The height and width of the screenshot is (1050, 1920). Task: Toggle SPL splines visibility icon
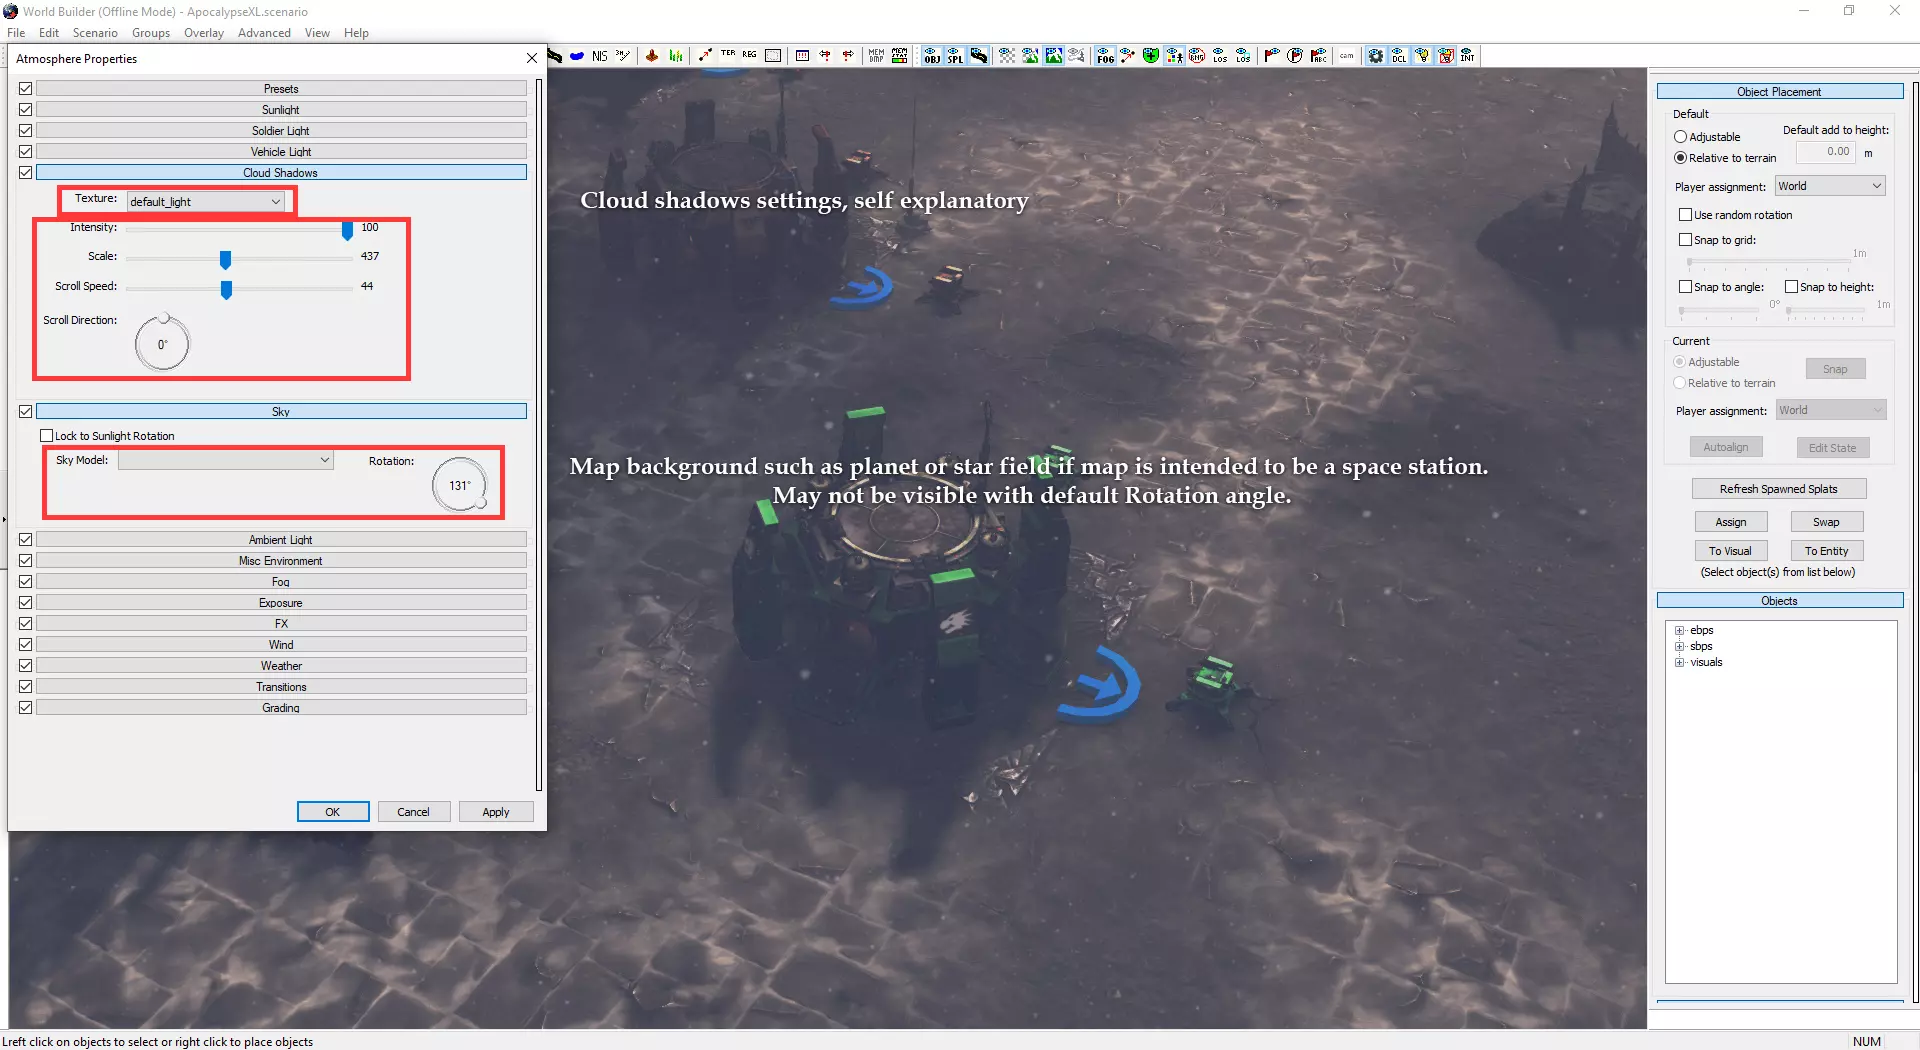click(955, 56)
